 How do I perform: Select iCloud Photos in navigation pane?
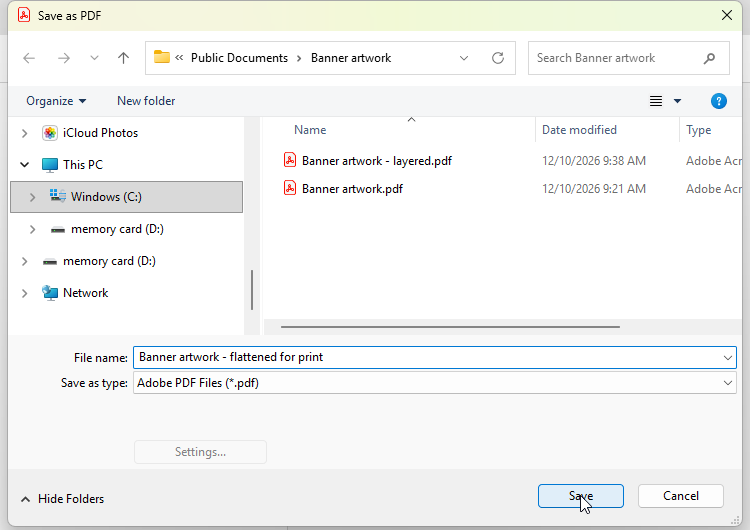click(100, 133)
